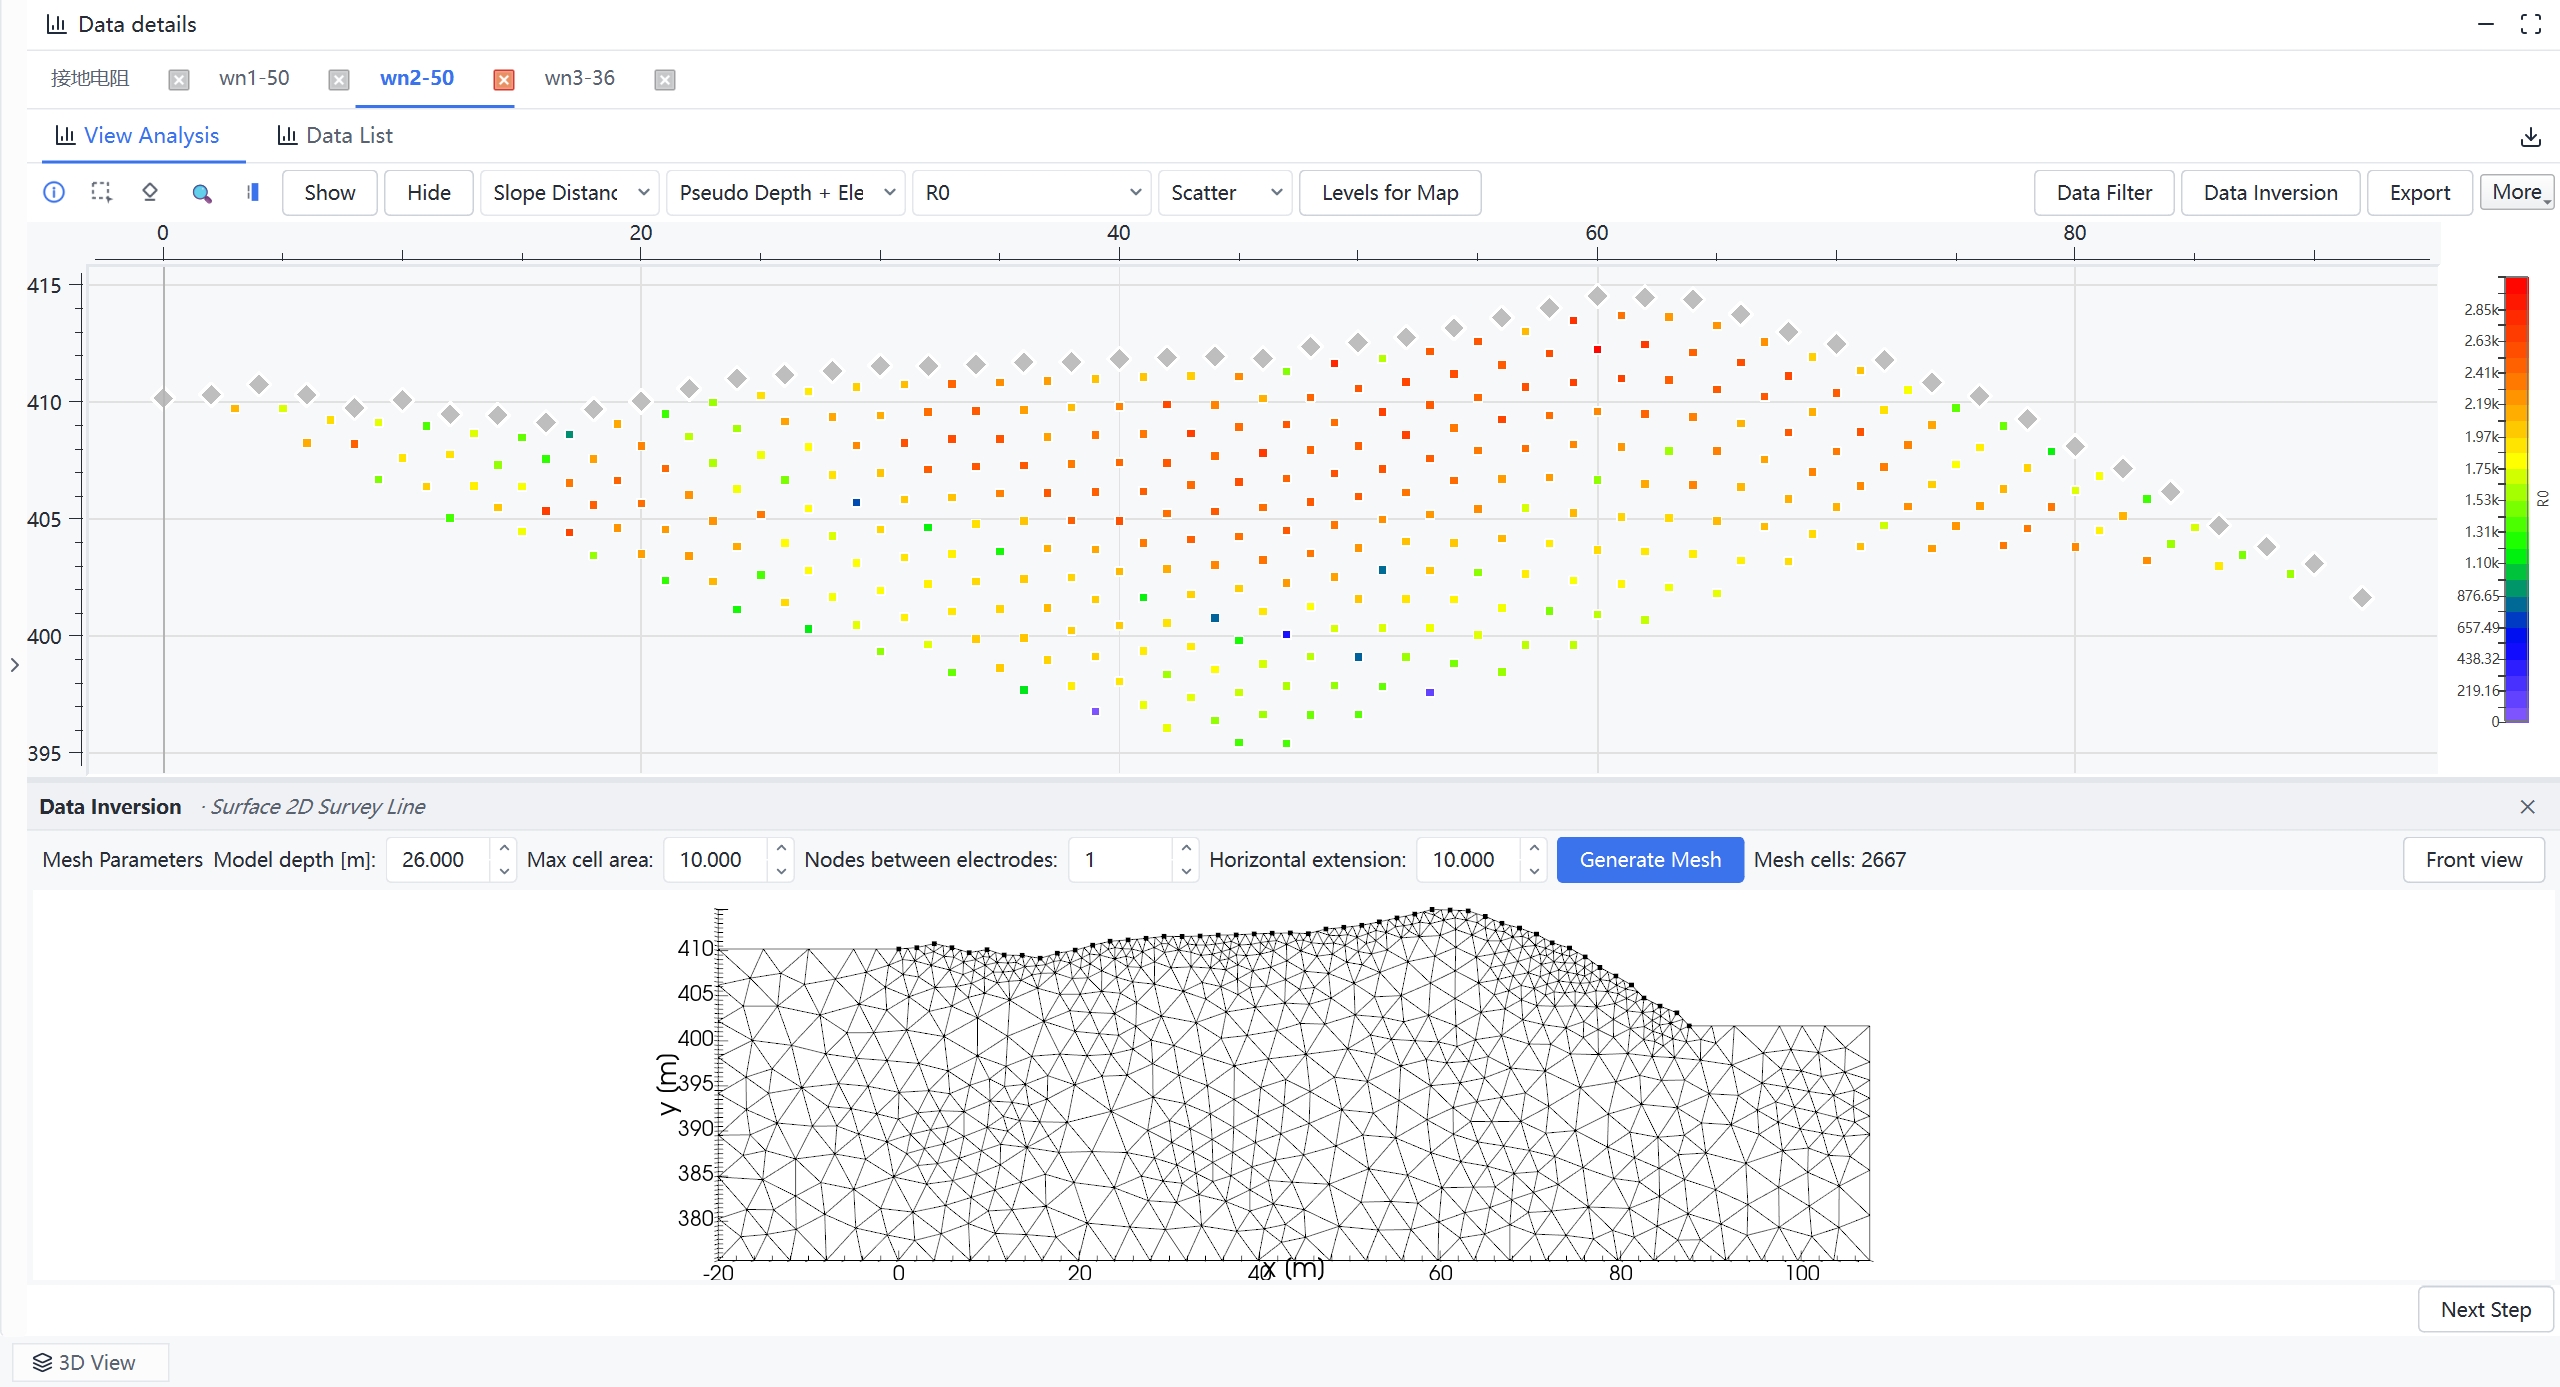Select the wn2-50 tab
The height and width of the screenshot is (1387, 2560).
[x=417, y=78]
